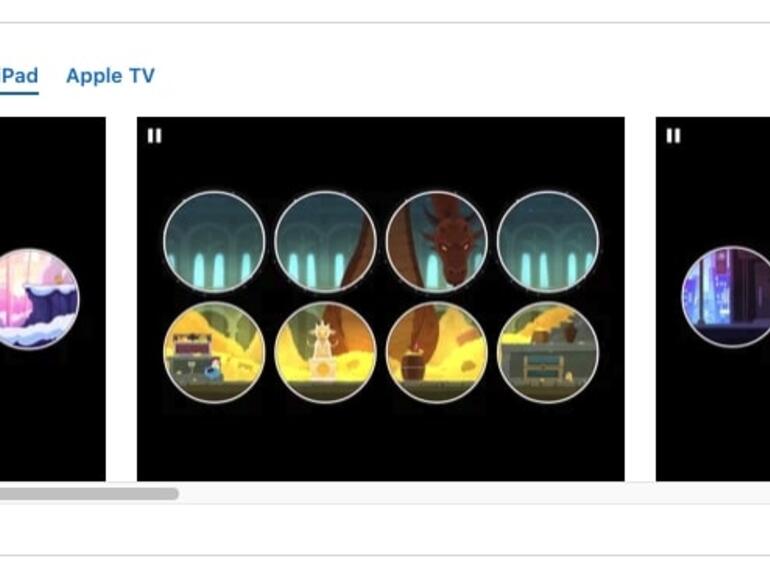Open the center video preview
This screenshot has width=770, height=578.
(x=381, y=299)
